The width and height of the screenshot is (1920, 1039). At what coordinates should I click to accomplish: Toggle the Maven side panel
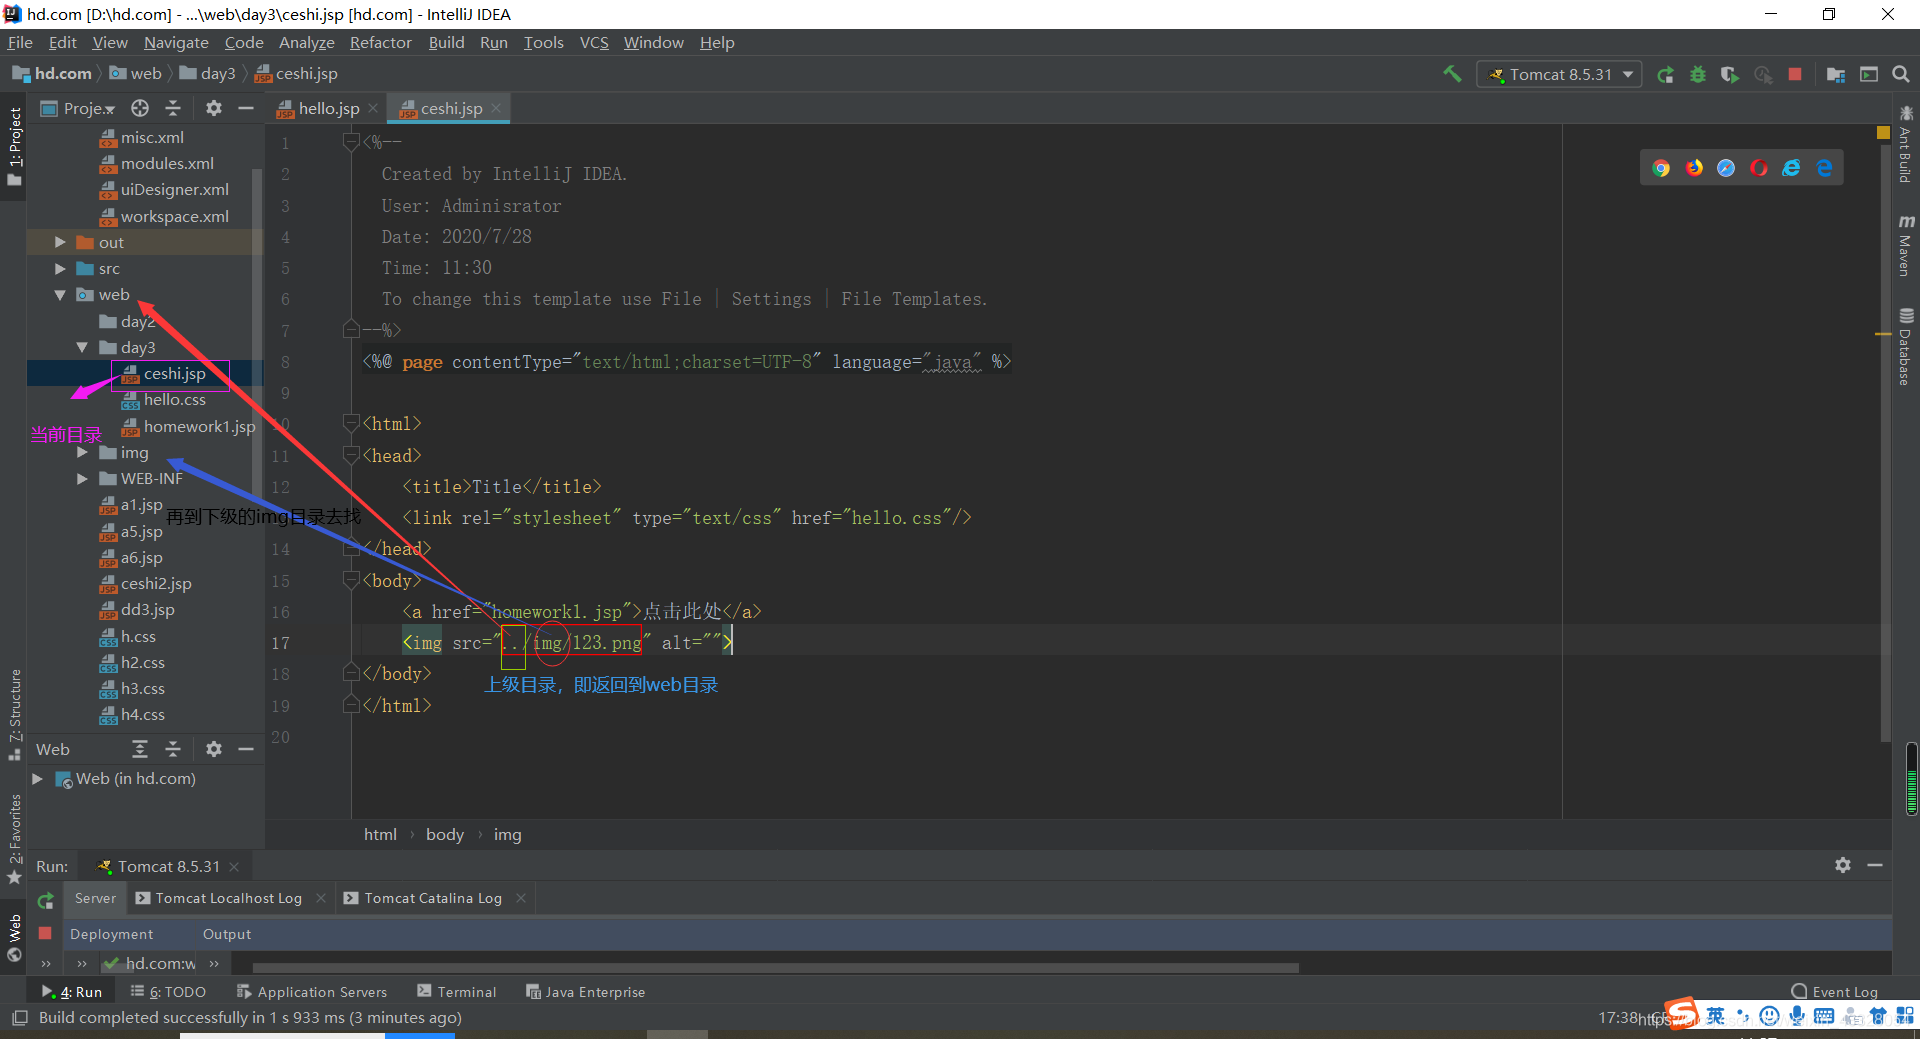click(1906, 246)
